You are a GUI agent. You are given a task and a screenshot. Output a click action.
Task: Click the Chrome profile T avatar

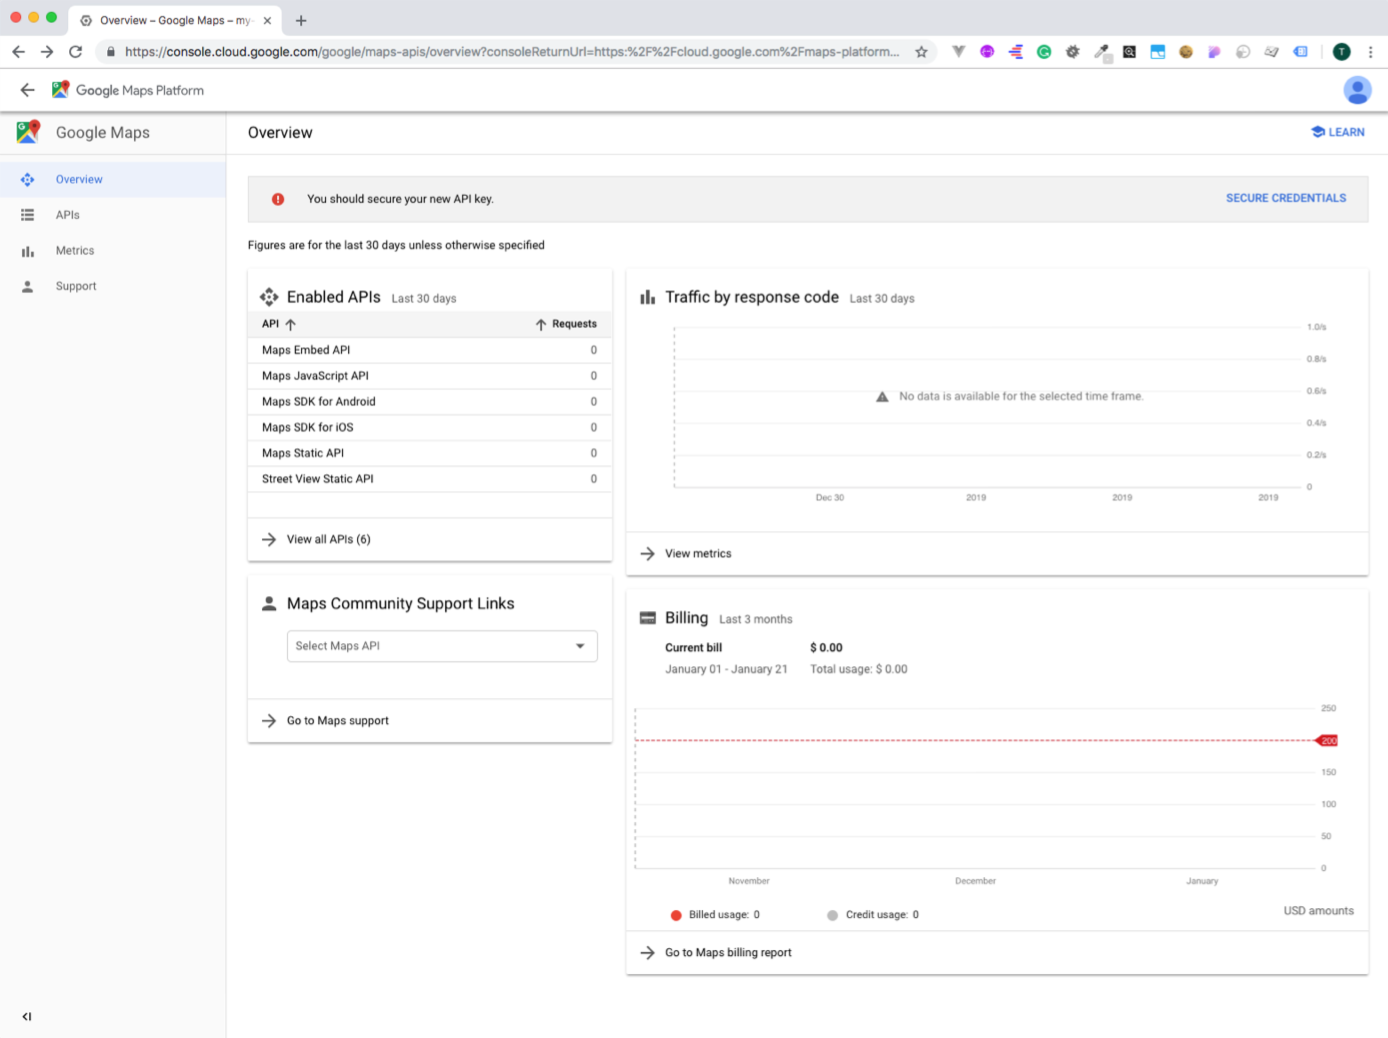click(x=1342, y=52)
